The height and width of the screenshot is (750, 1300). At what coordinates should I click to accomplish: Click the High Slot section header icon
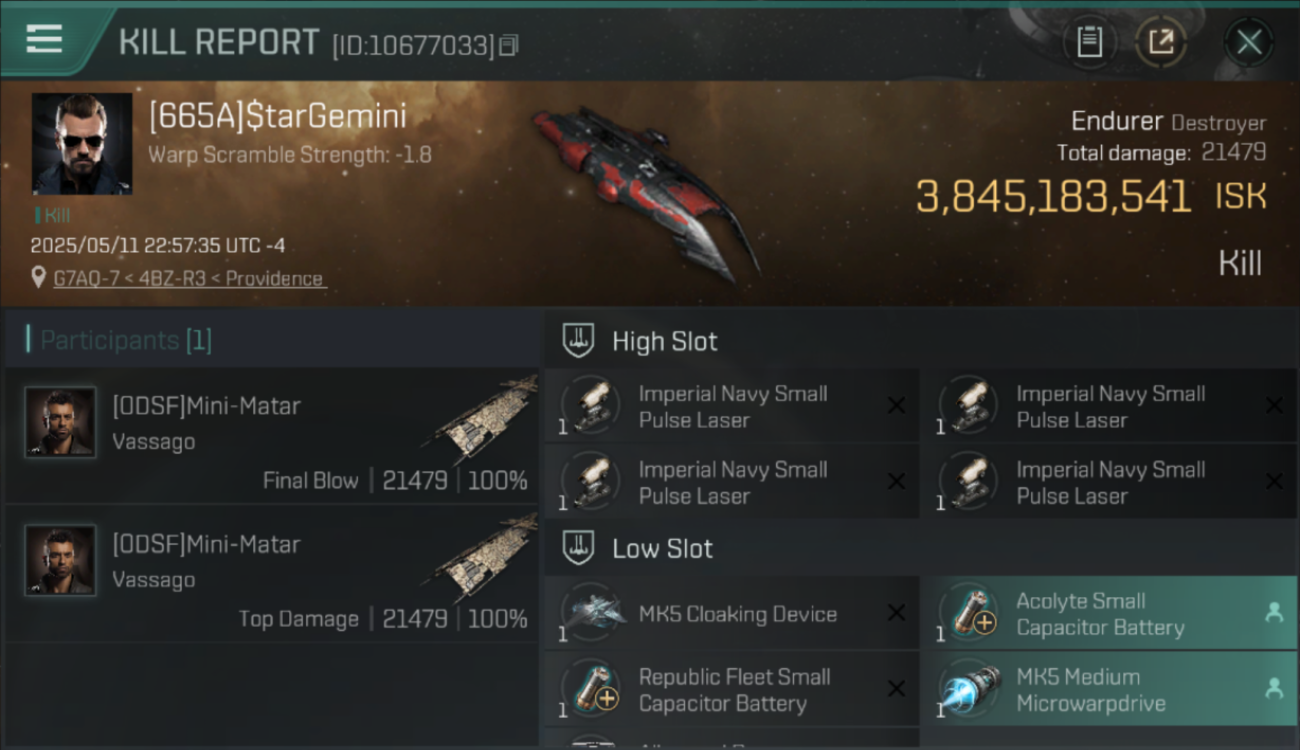(x=579, y=340)
